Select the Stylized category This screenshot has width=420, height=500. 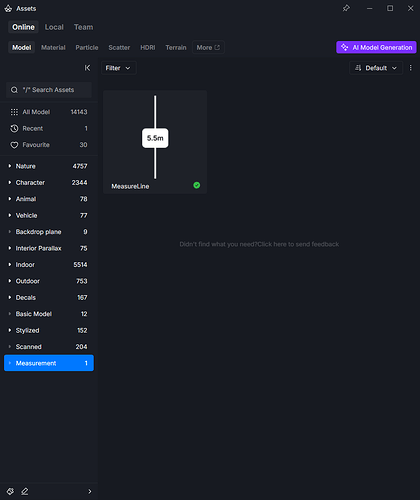(49, 330)
